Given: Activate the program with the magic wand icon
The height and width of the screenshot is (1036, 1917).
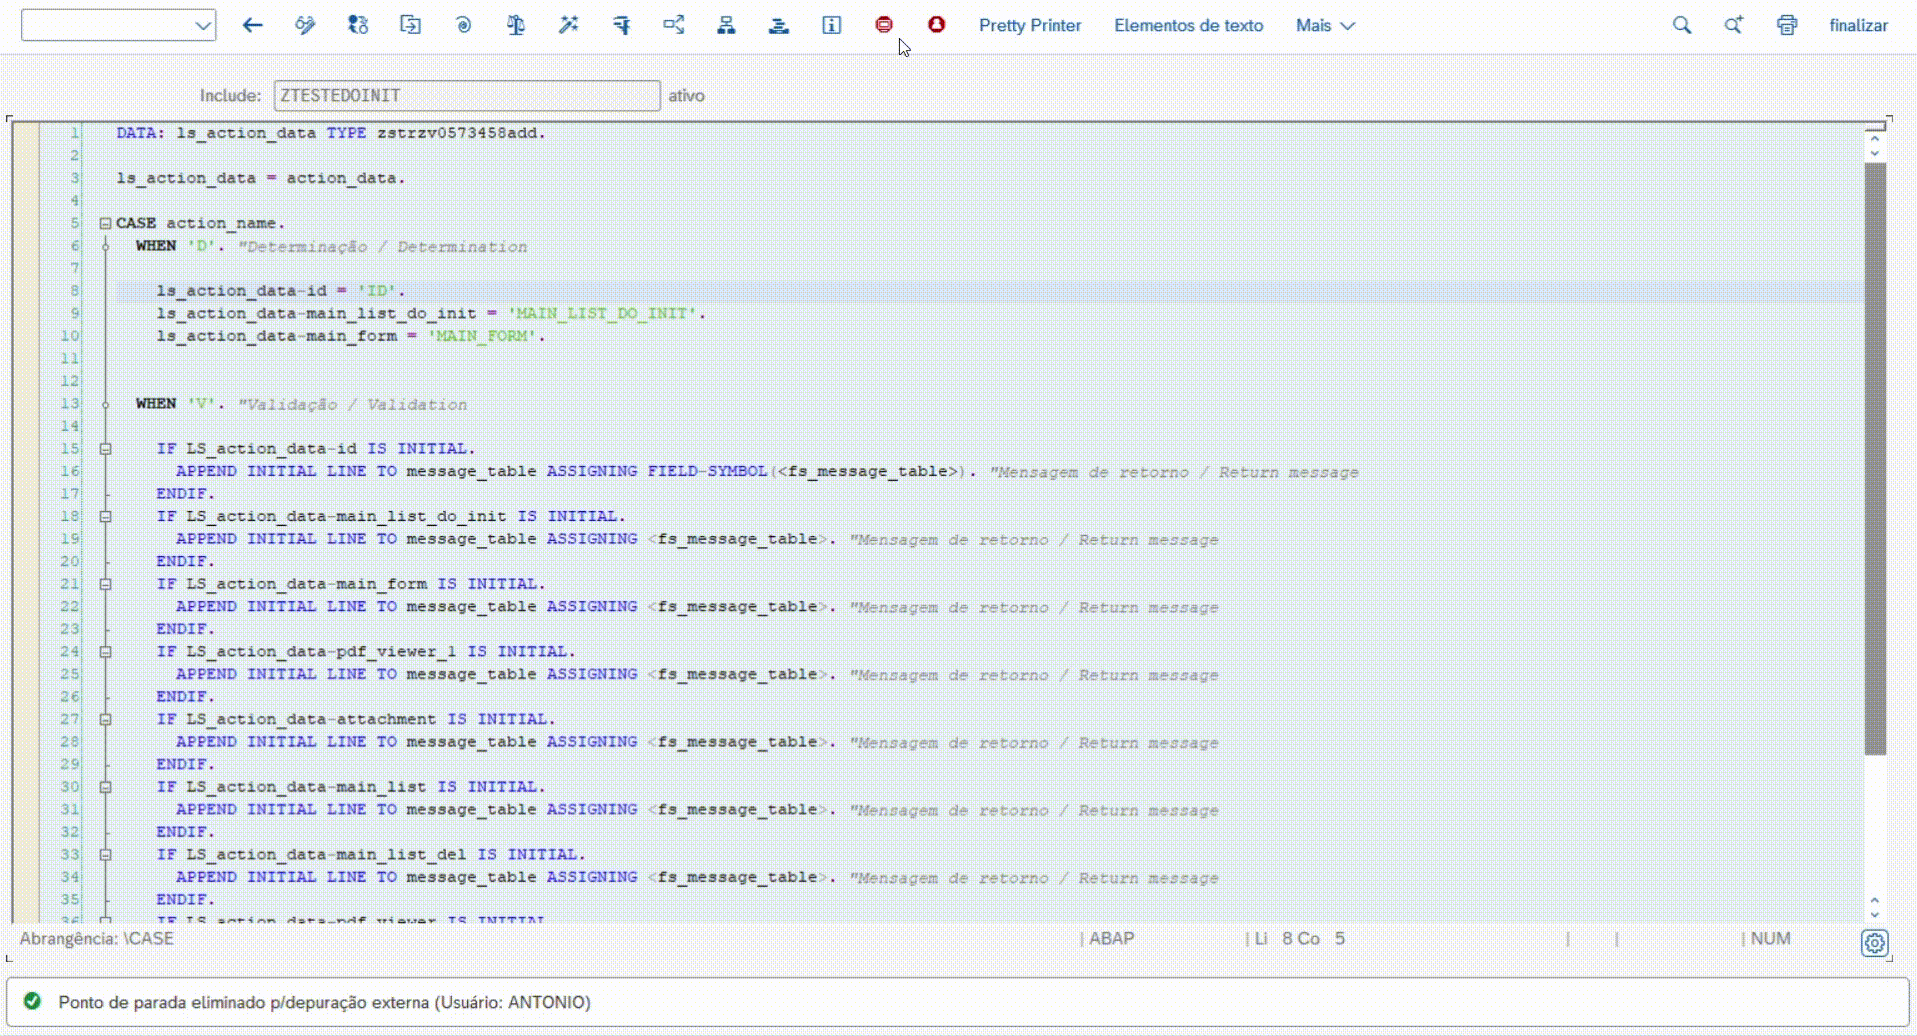Looking at the screenshot, I should click(569, 25).
